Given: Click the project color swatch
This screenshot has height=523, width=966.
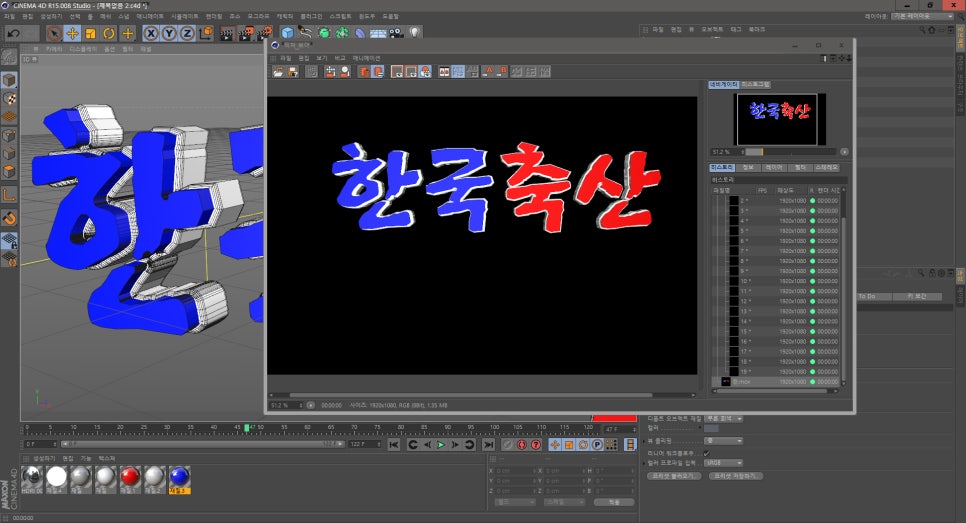Looking at the screenshot, I should coord(711,428).
